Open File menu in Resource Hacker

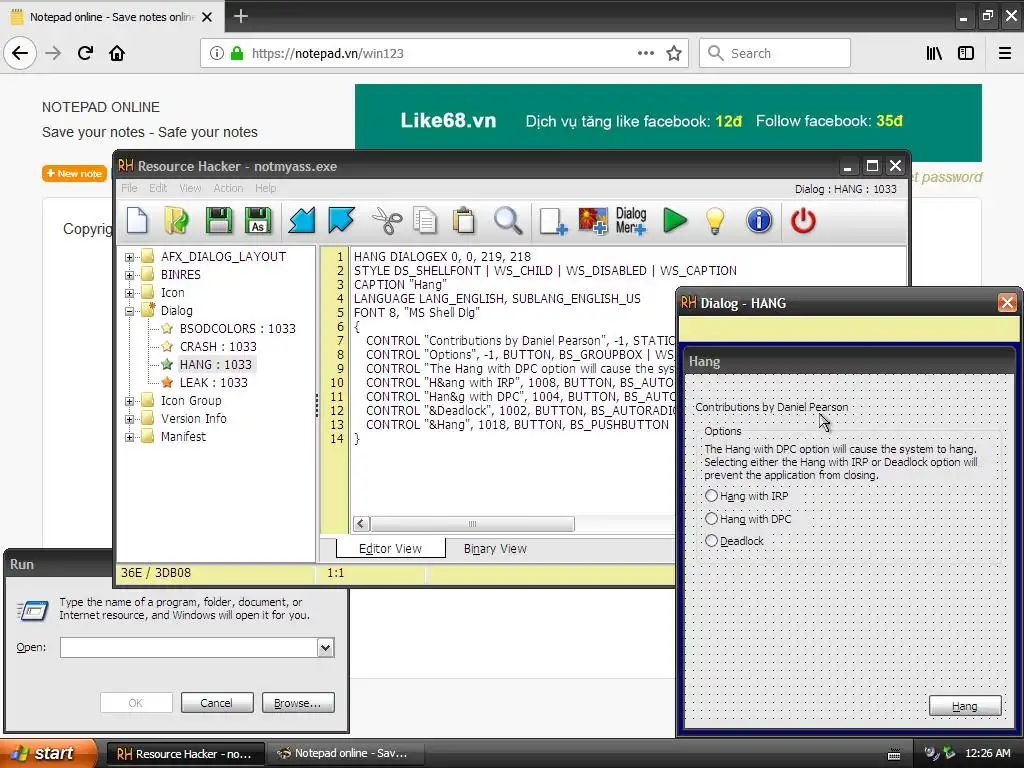(129, 188)
